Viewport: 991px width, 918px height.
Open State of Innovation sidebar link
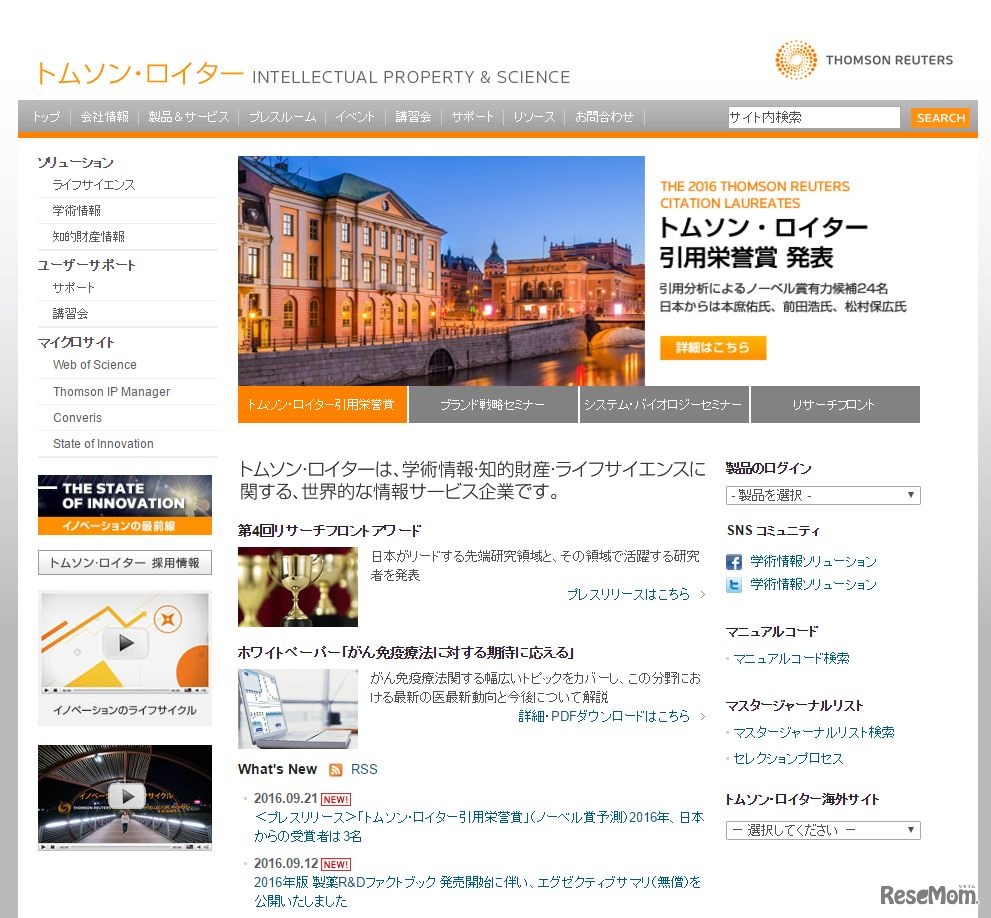103,444
